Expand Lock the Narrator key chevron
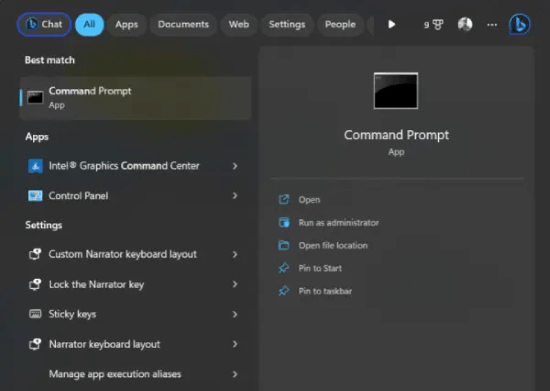The width and height of the screenshot is (550, 391). (235, 284)
